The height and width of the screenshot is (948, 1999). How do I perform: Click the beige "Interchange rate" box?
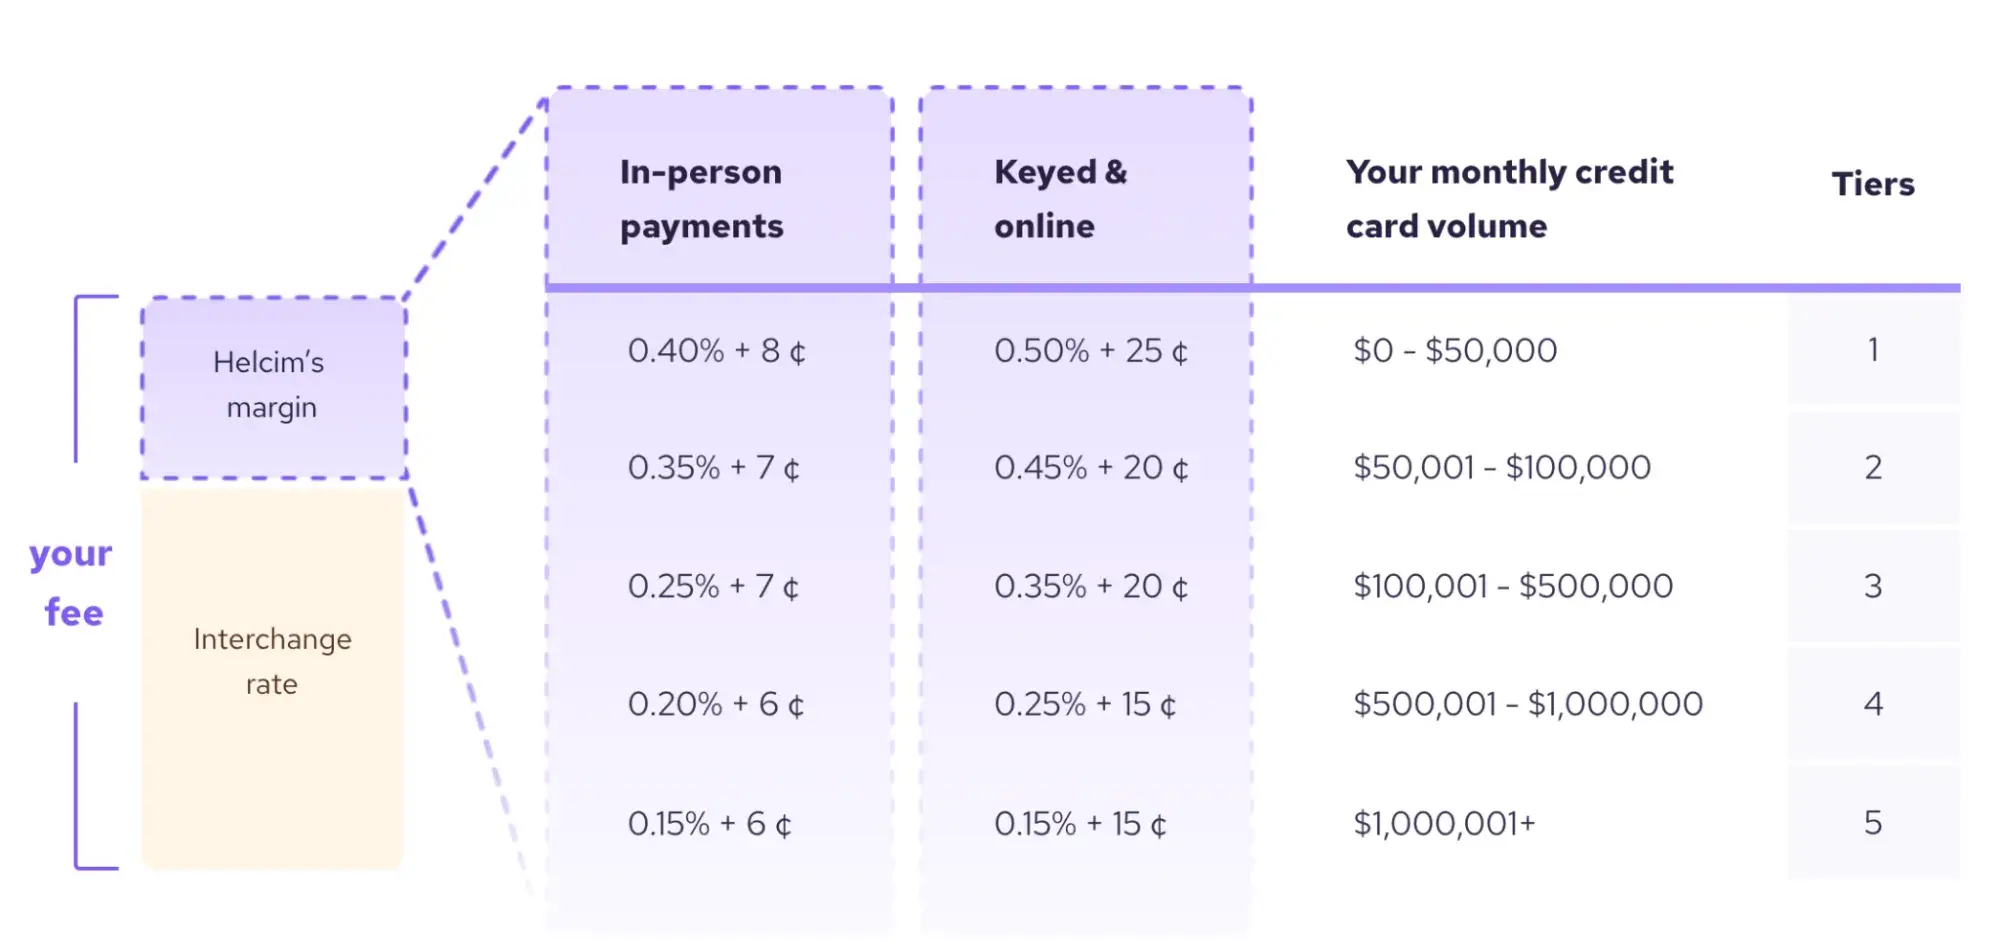[272, 662]
